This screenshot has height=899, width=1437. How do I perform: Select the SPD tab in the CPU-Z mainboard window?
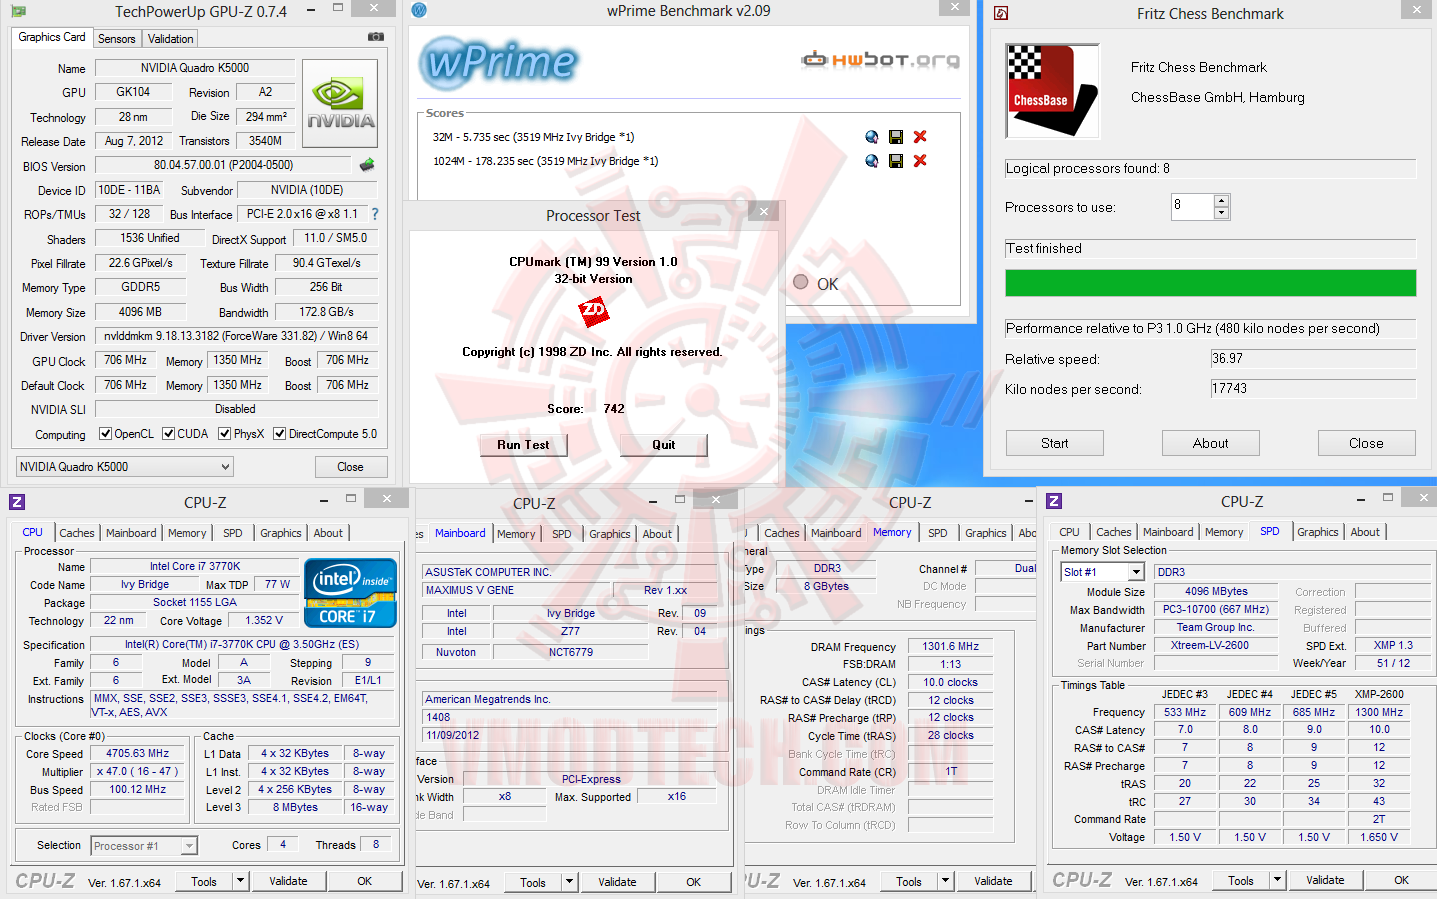[x=562, y=534]
